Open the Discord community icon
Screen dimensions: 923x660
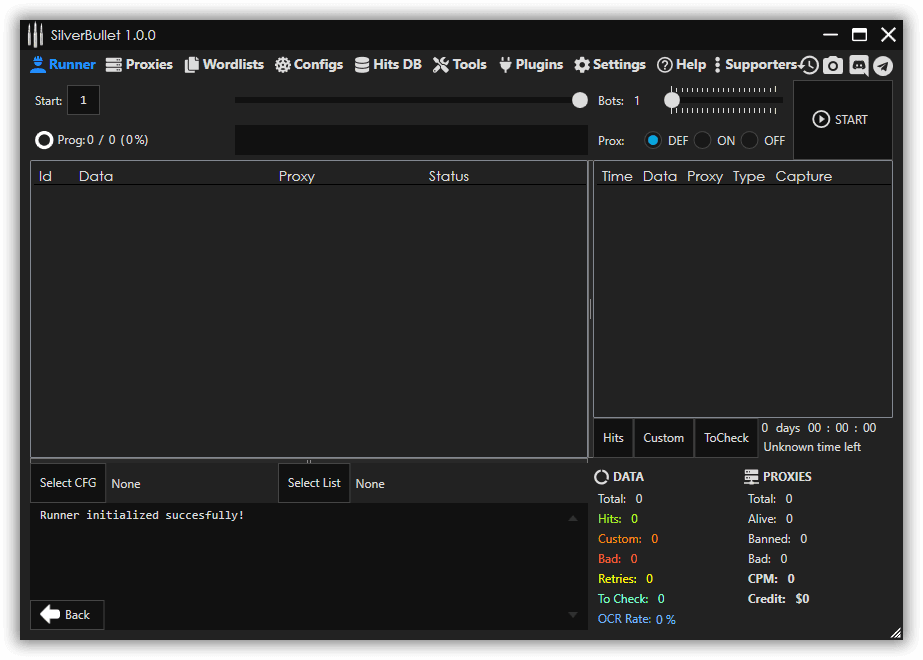[x=858, y=65]
